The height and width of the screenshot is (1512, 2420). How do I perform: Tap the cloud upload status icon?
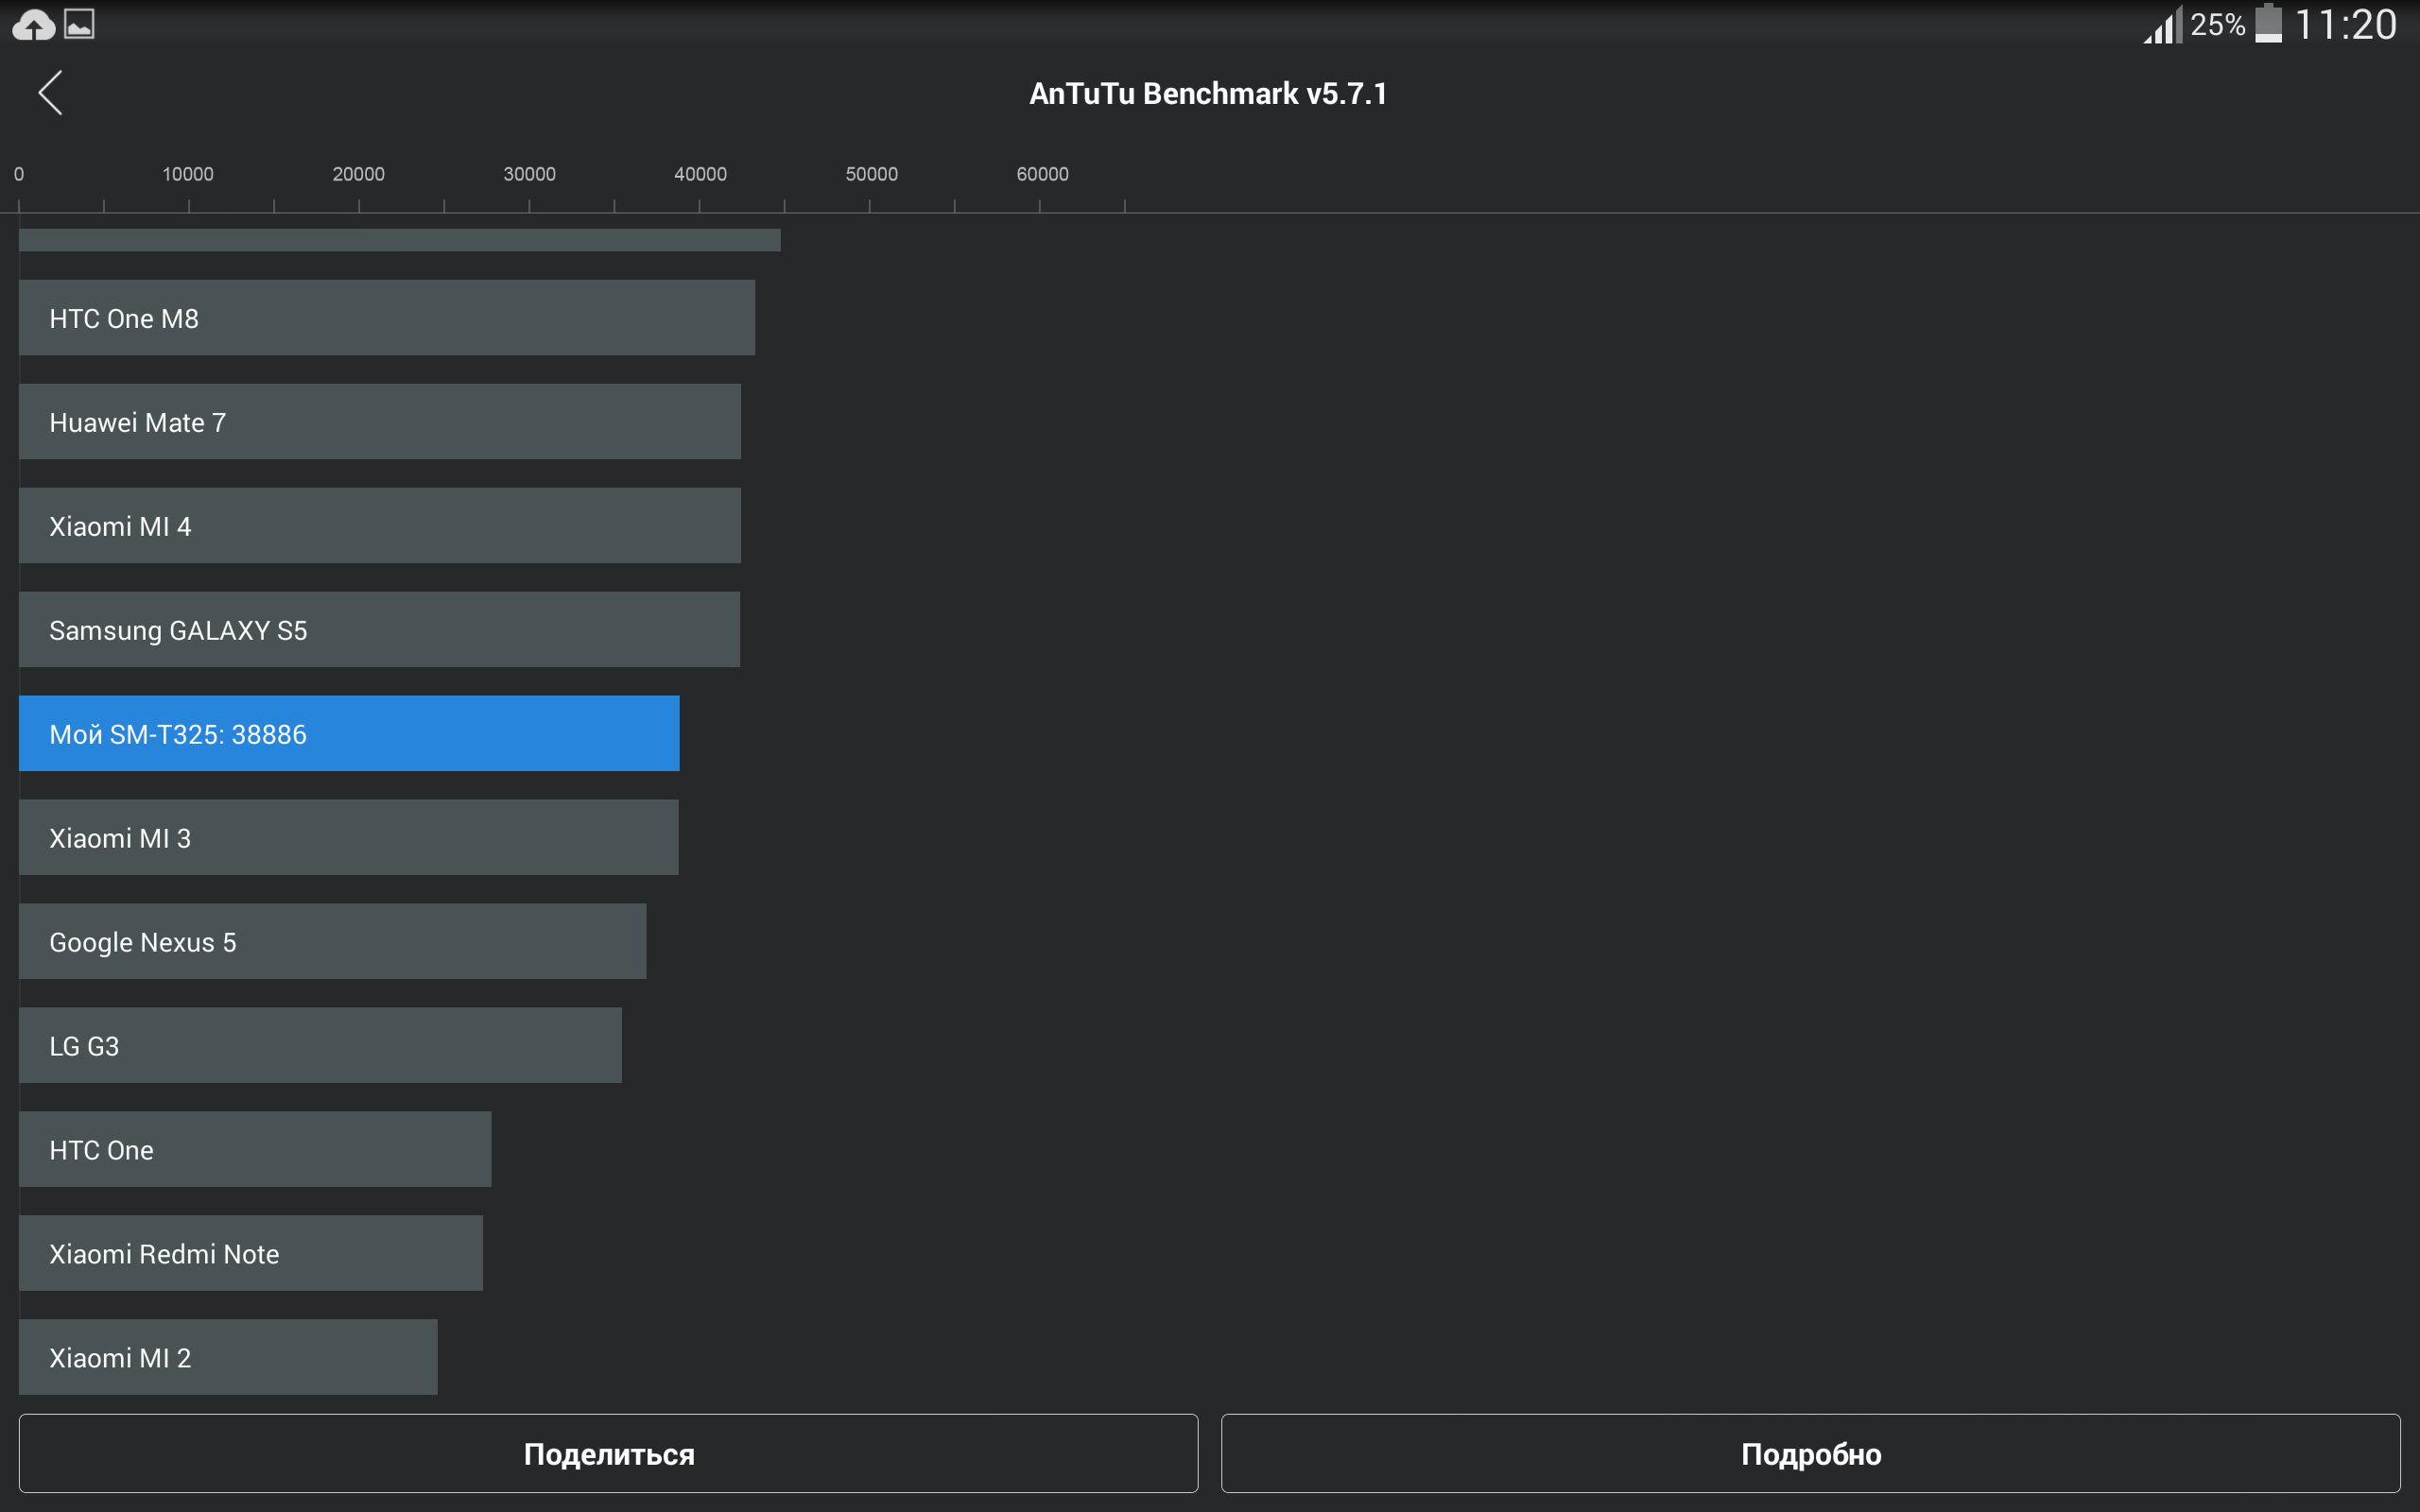click(33, 25)
